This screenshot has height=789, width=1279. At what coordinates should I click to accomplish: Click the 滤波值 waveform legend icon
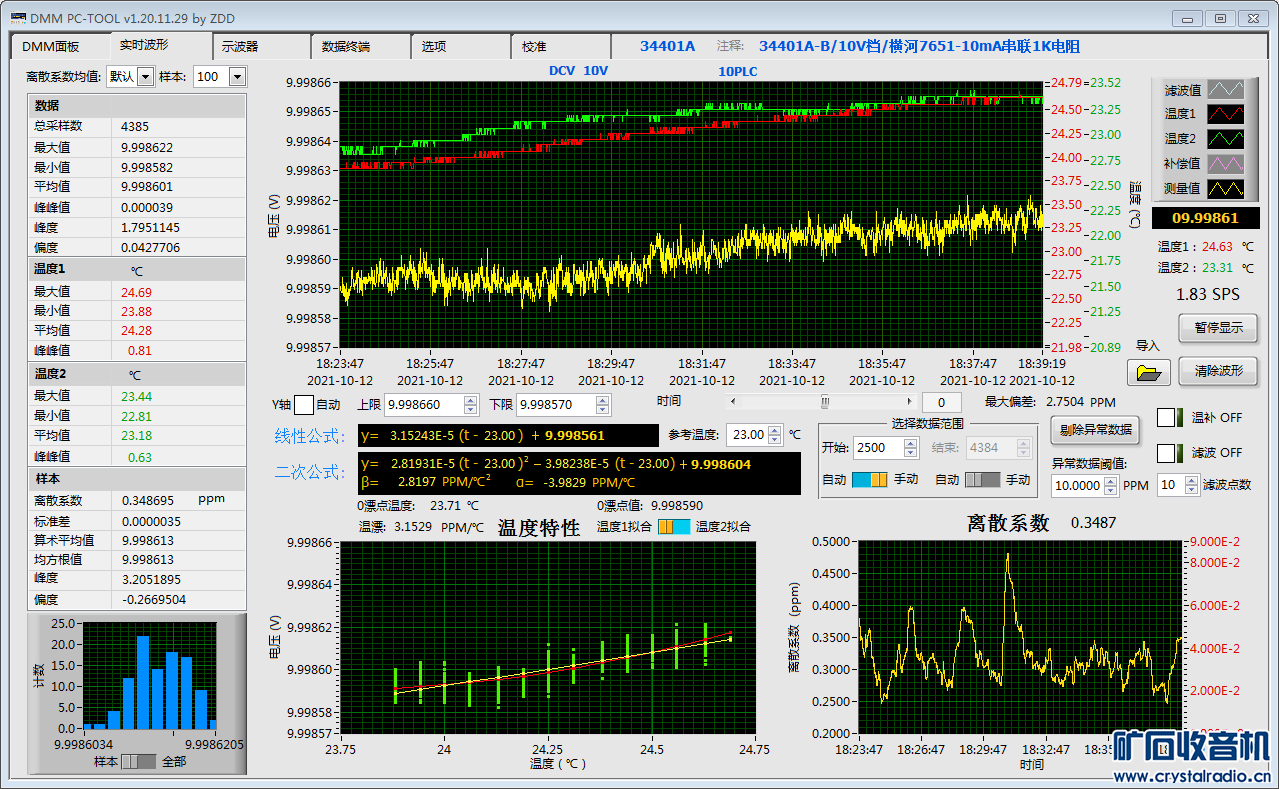point(1227,90)
